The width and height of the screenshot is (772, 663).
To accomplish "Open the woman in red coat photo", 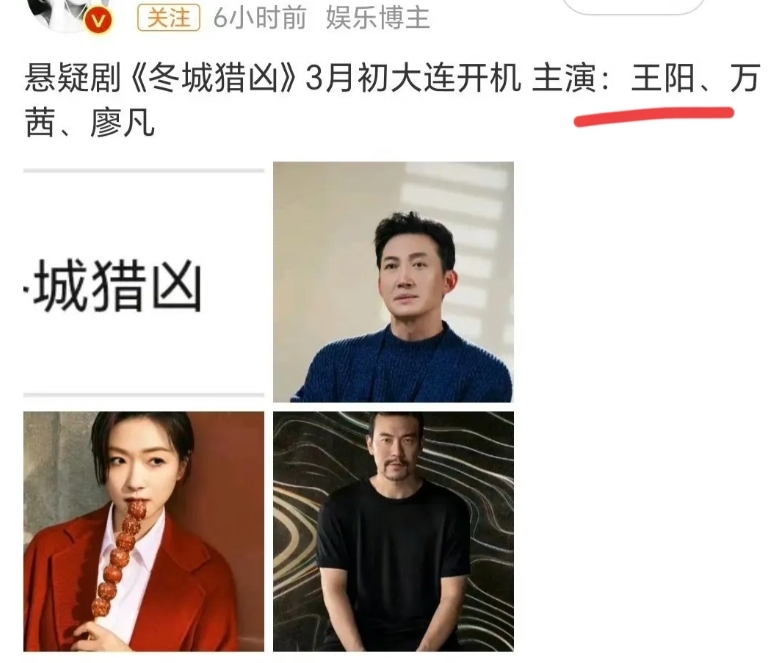I will coord(144,531).
